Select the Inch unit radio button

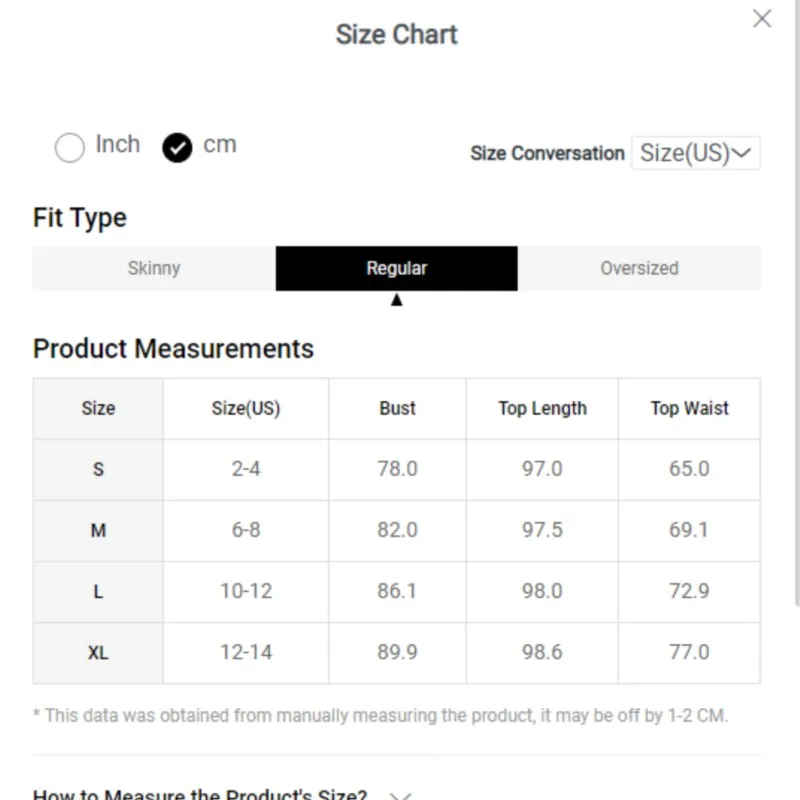[69, 147]
